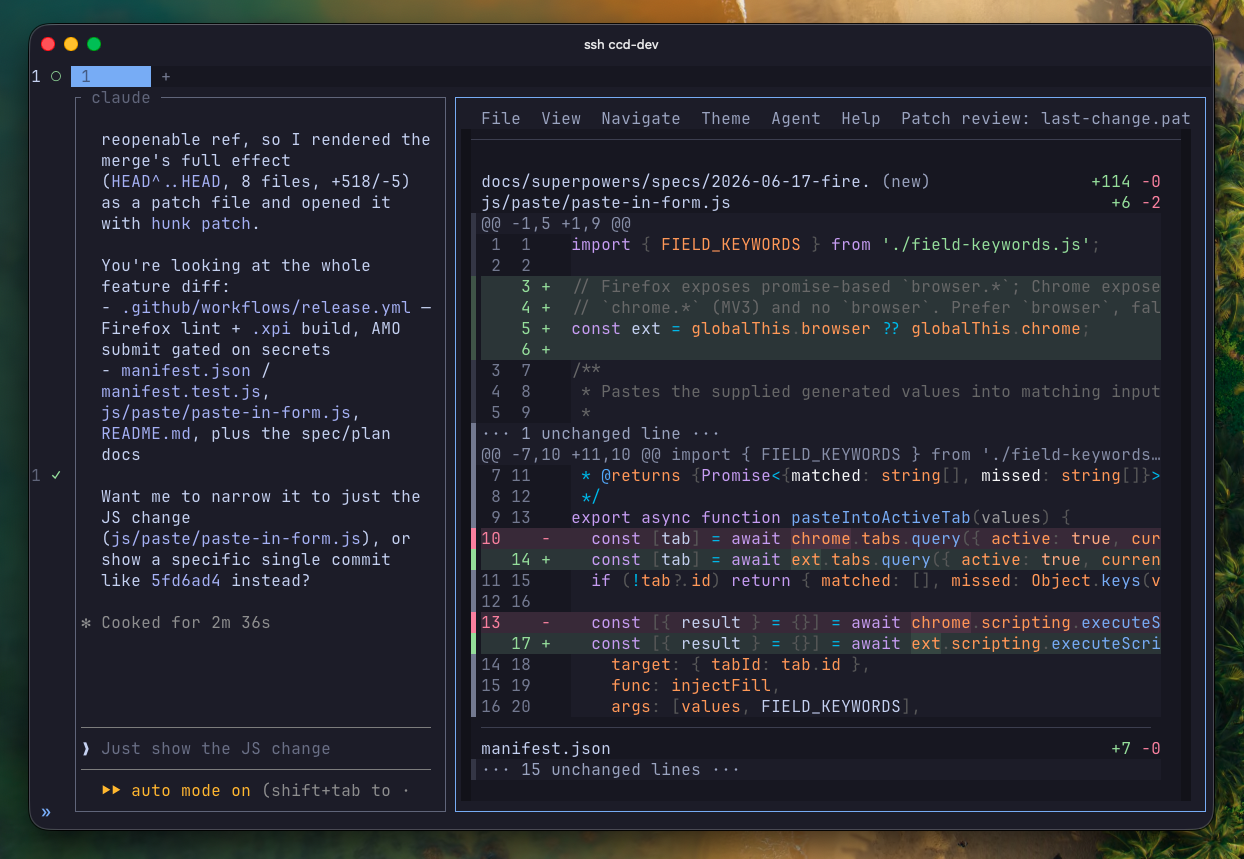This screenshot has height=859, width=1244.
Task: Click the prompt chevron before the input text
Action: 86,749
